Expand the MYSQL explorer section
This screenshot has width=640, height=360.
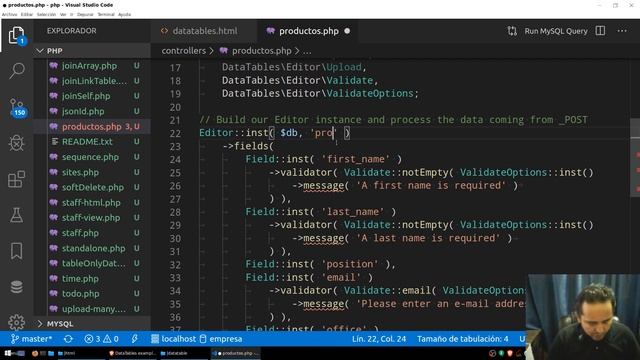[92, 324]
